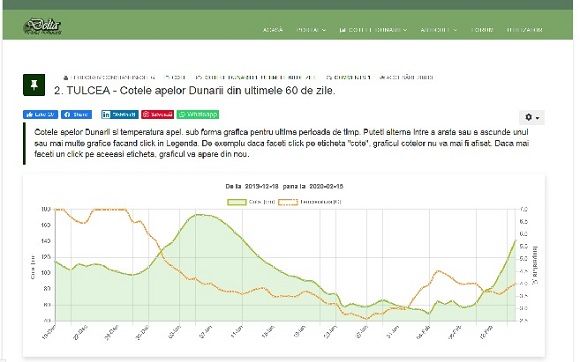Screen dimensions: 580x362
Task: Click the Facebook Like button
Action: tap(40, 115)
